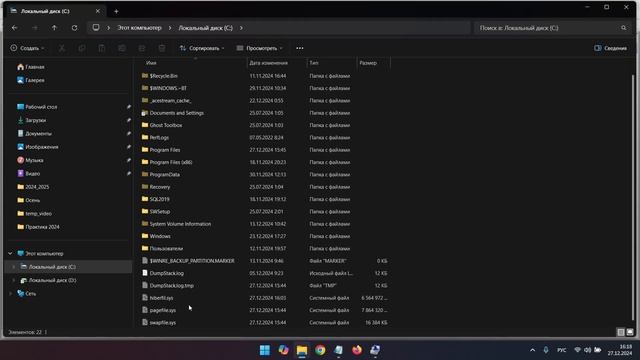Open Изображения quick access item
The width and height of the screenshot is (640, 360).
(38, 147)
